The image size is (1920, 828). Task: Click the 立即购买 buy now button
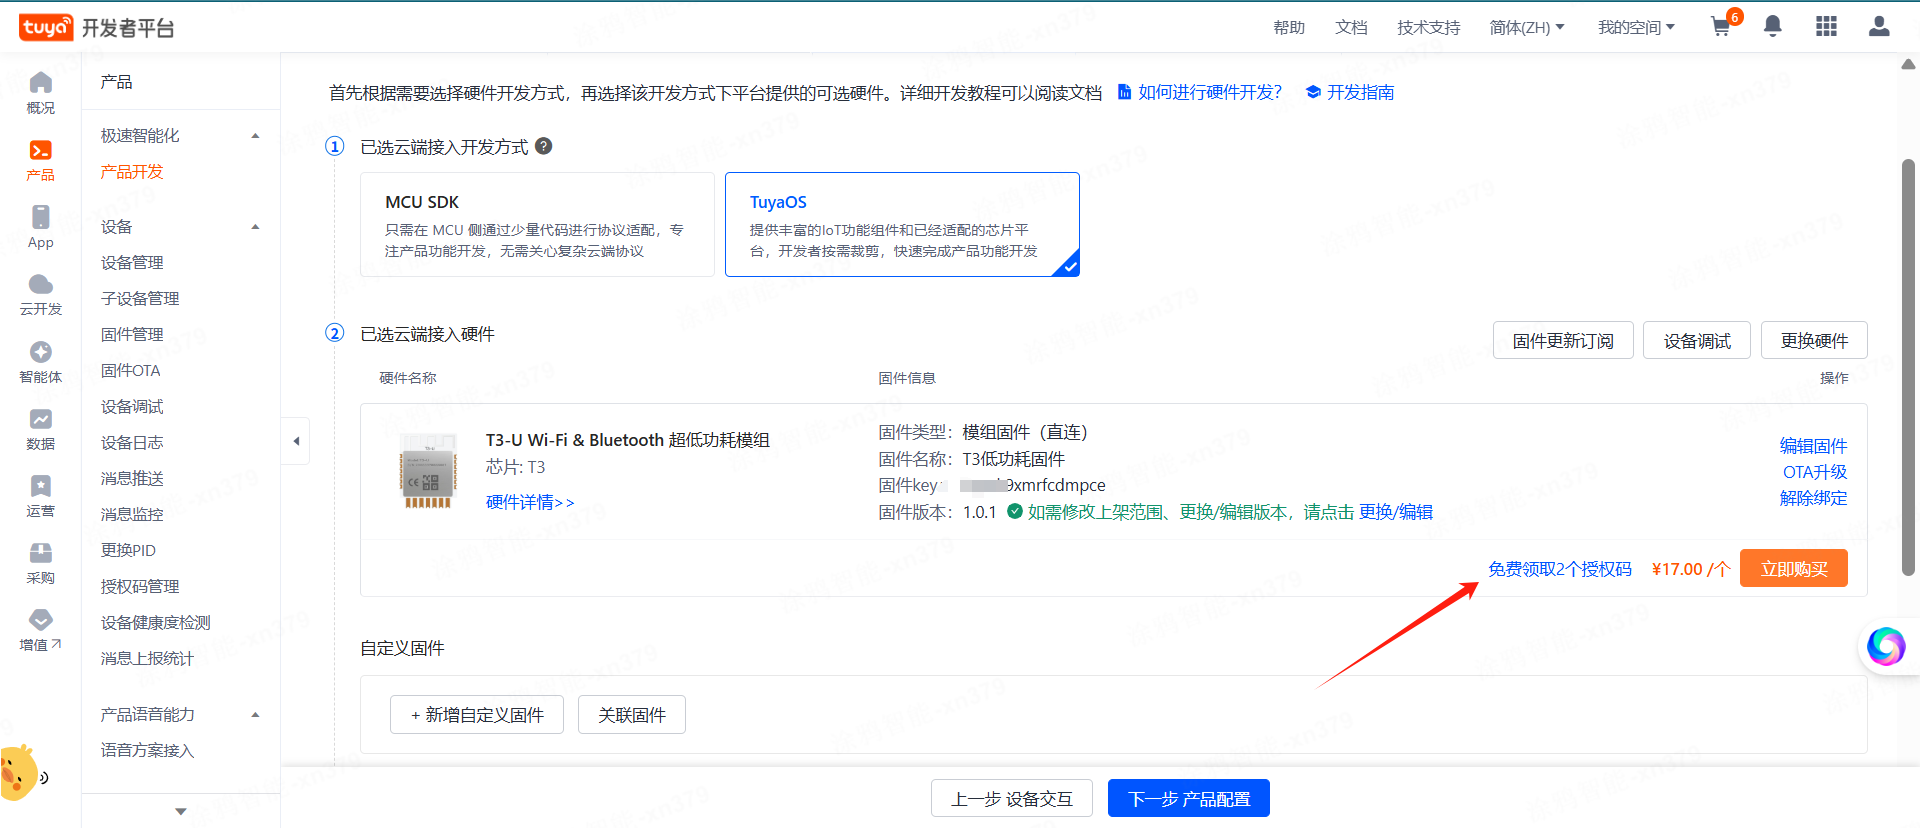(x=1793, y=568)
